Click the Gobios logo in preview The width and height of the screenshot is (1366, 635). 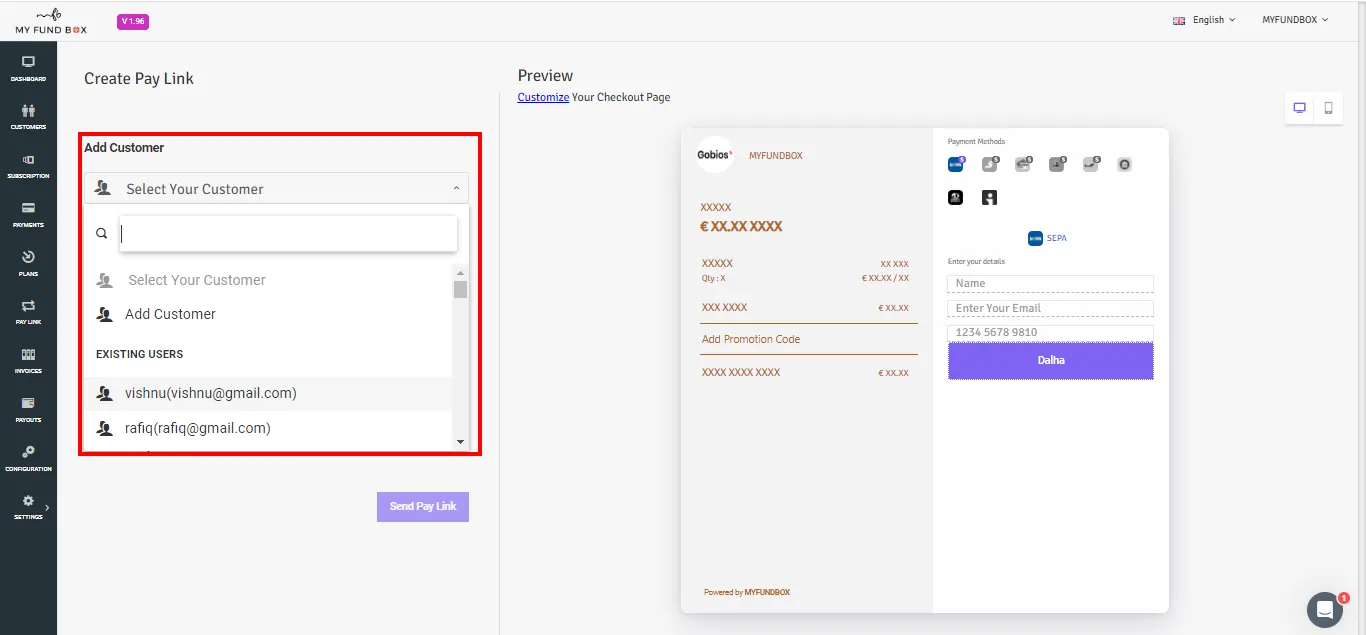[715, 155]
